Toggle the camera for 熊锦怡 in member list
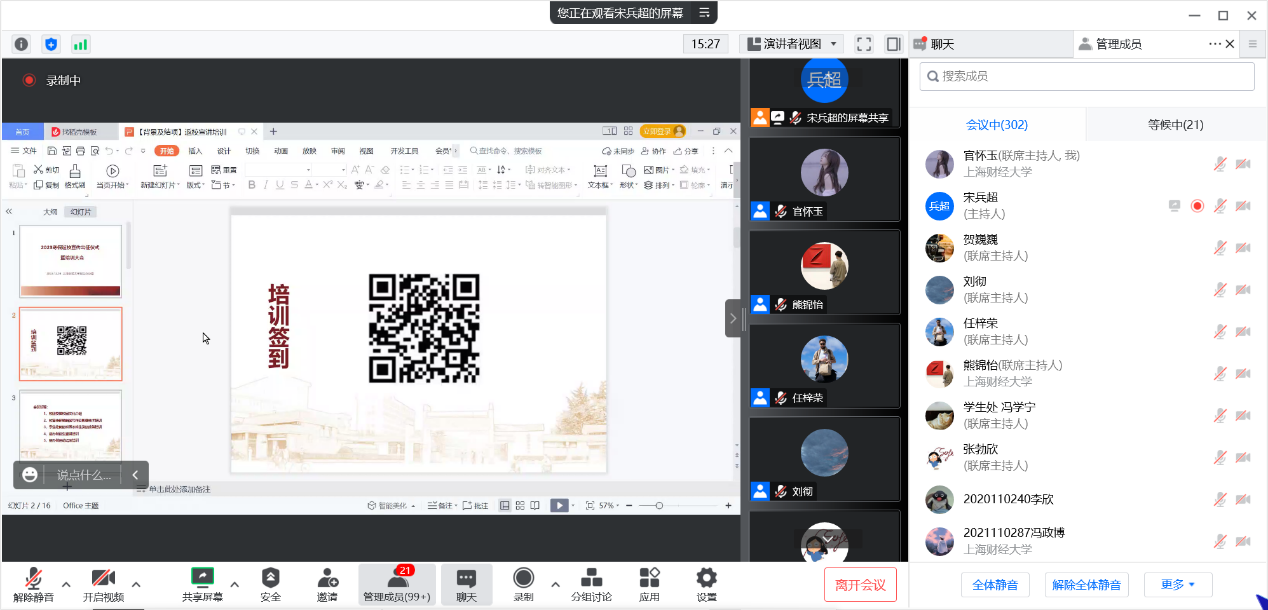The image size is (1268, 610). (1243, 374)
